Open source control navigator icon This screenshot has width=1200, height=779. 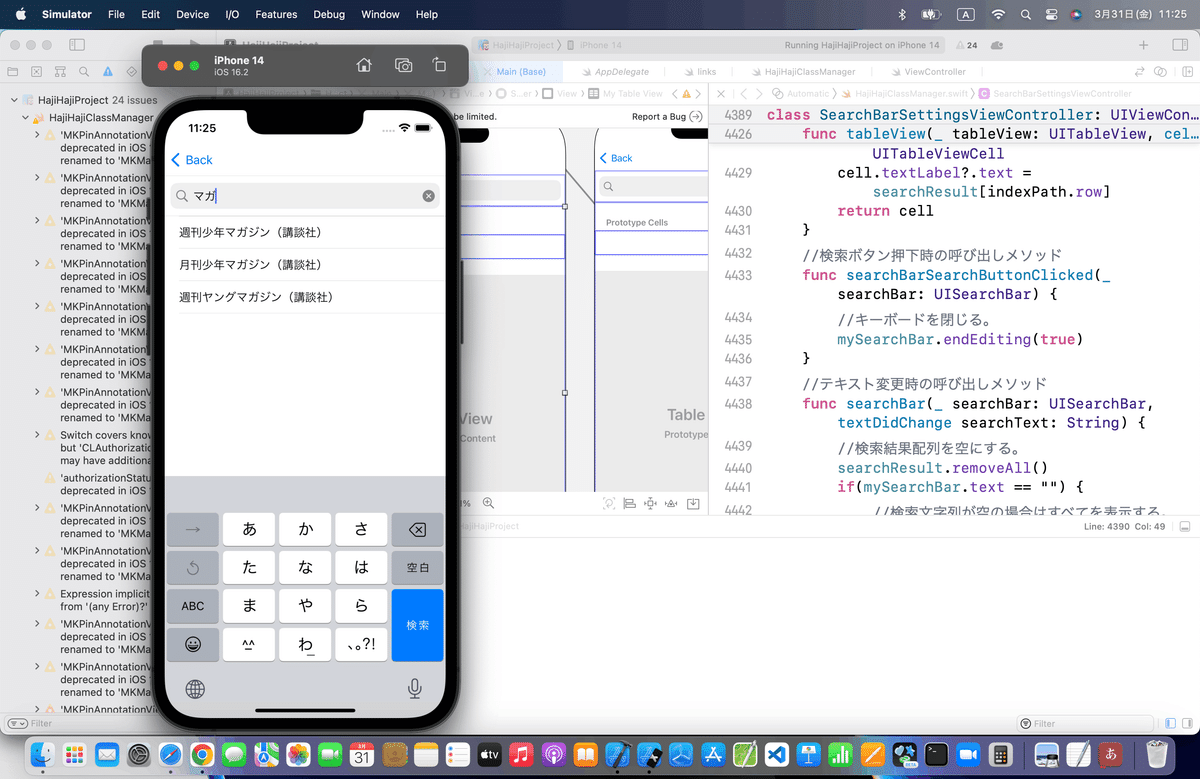pos(37,72)
